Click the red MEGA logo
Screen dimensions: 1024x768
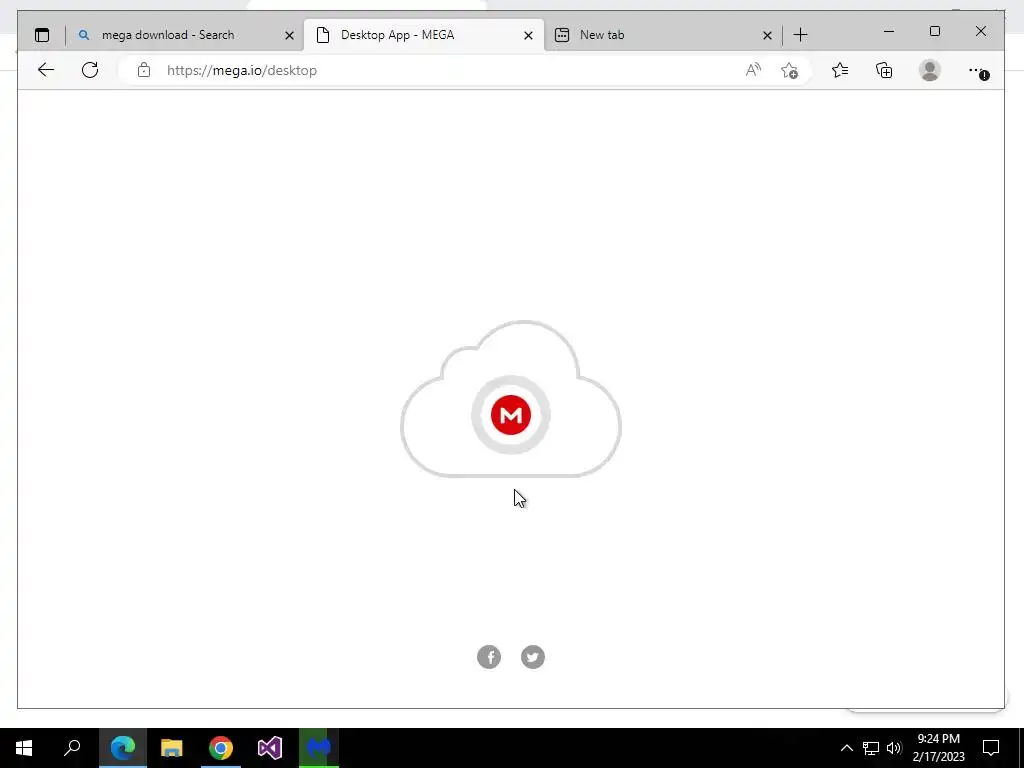(x=511, y=415)
